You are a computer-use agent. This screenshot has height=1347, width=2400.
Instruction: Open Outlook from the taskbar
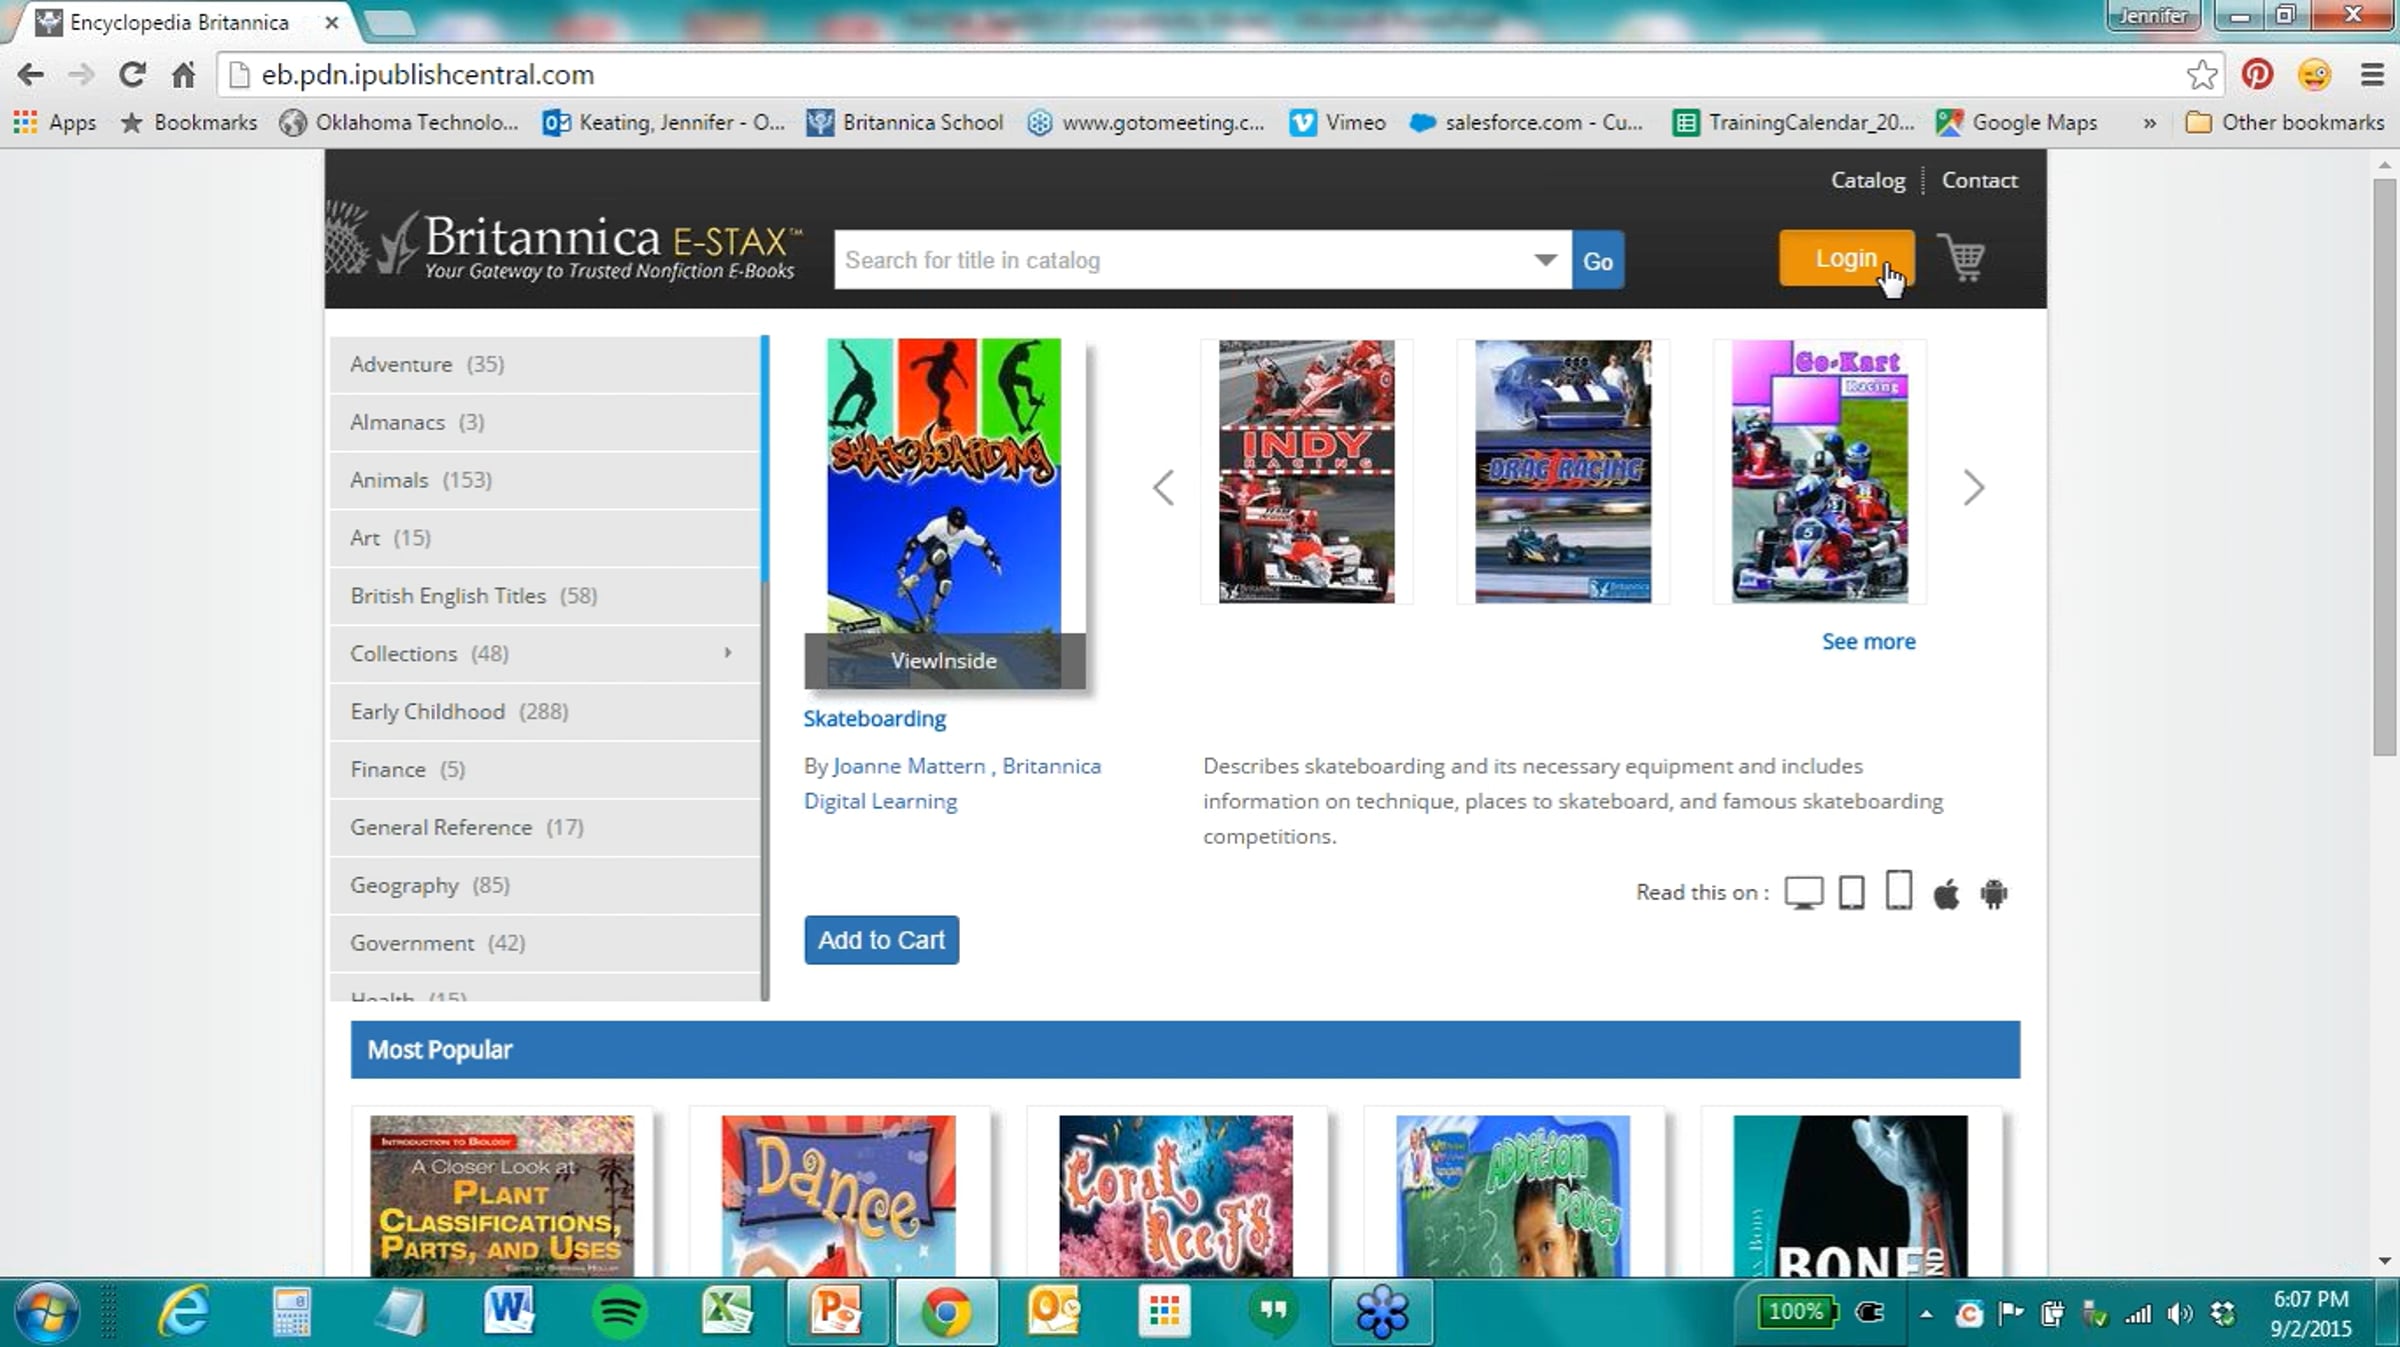click(x=1053, y=1311)
